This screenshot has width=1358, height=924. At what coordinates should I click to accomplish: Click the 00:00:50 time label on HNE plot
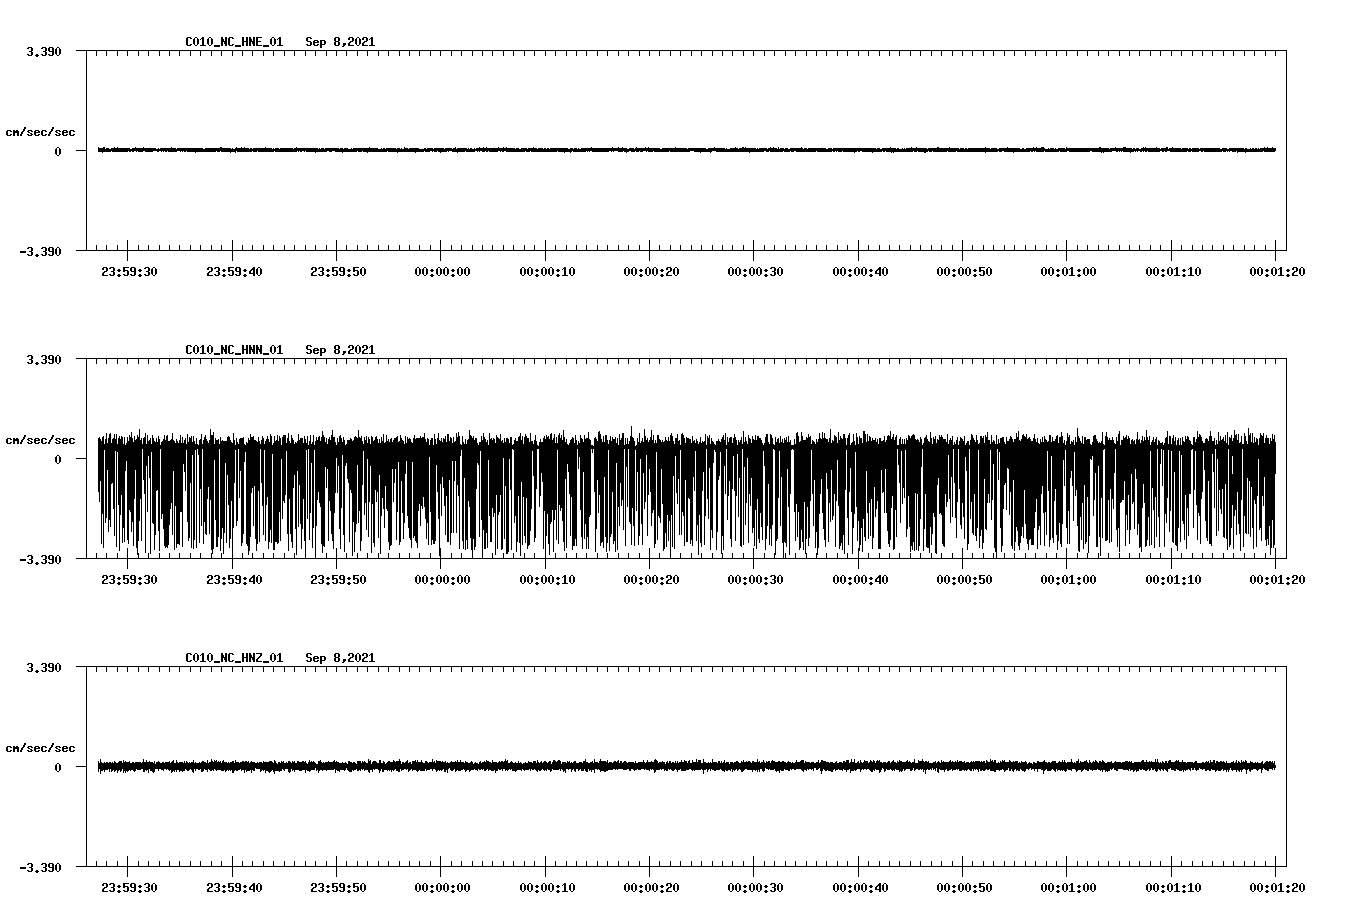click(x=964, y=271)
